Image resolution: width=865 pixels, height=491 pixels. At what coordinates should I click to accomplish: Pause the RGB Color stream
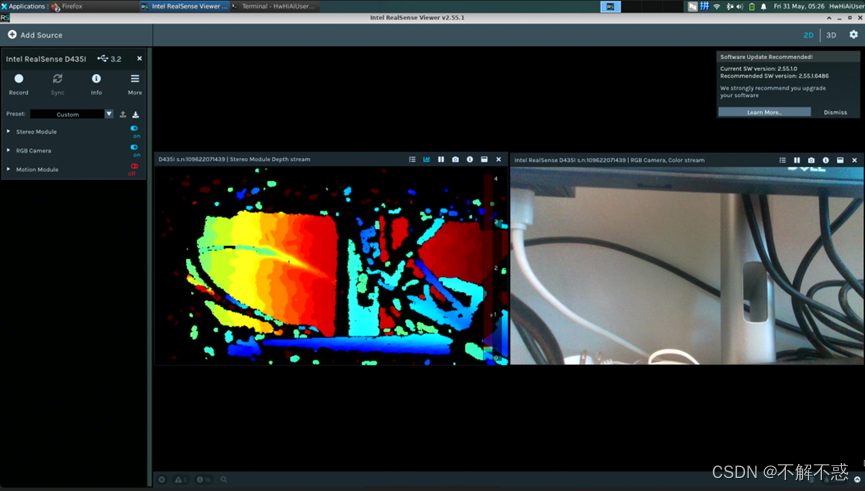coord(797,160)
